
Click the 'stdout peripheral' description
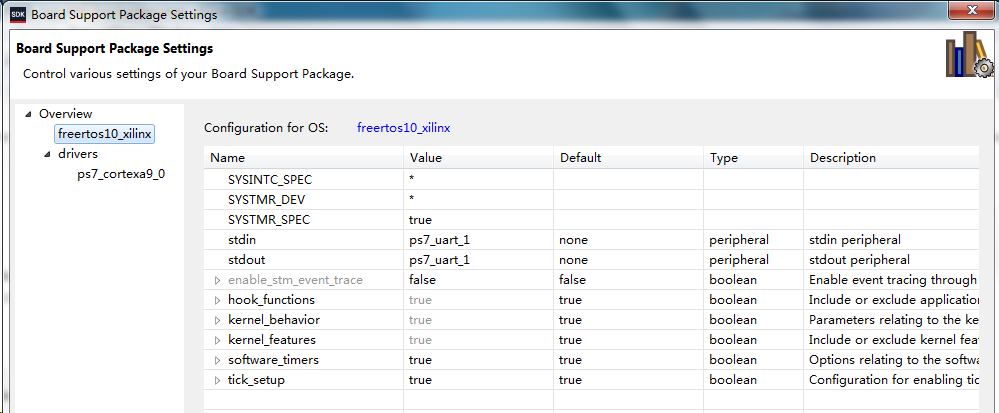(x=859, y=260)
